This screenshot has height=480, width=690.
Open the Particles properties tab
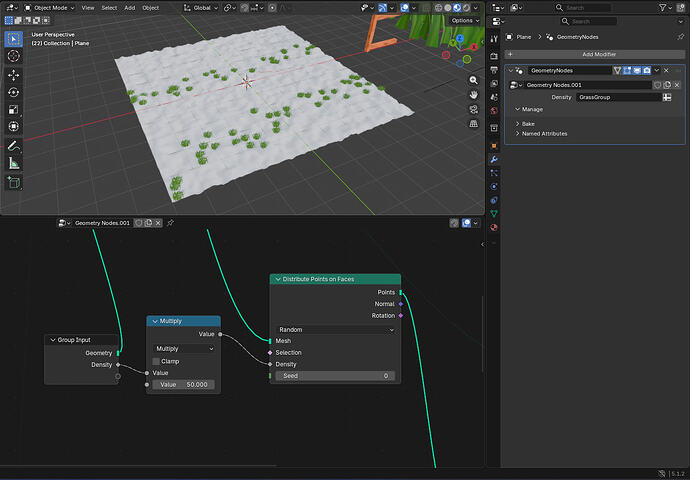[494, 173]
